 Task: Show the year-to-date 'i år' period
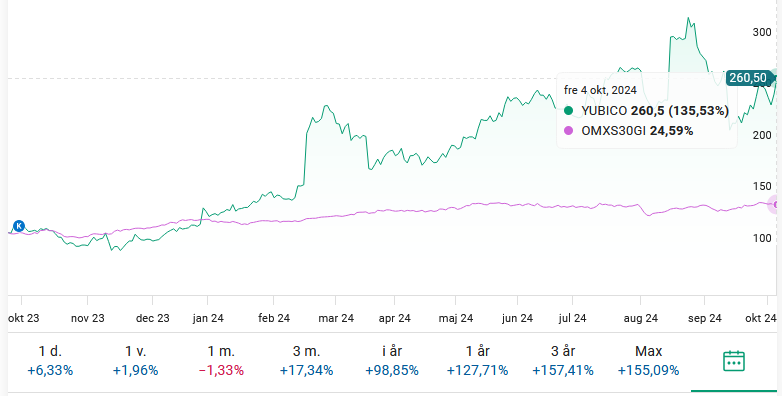[x=392, y=361]
